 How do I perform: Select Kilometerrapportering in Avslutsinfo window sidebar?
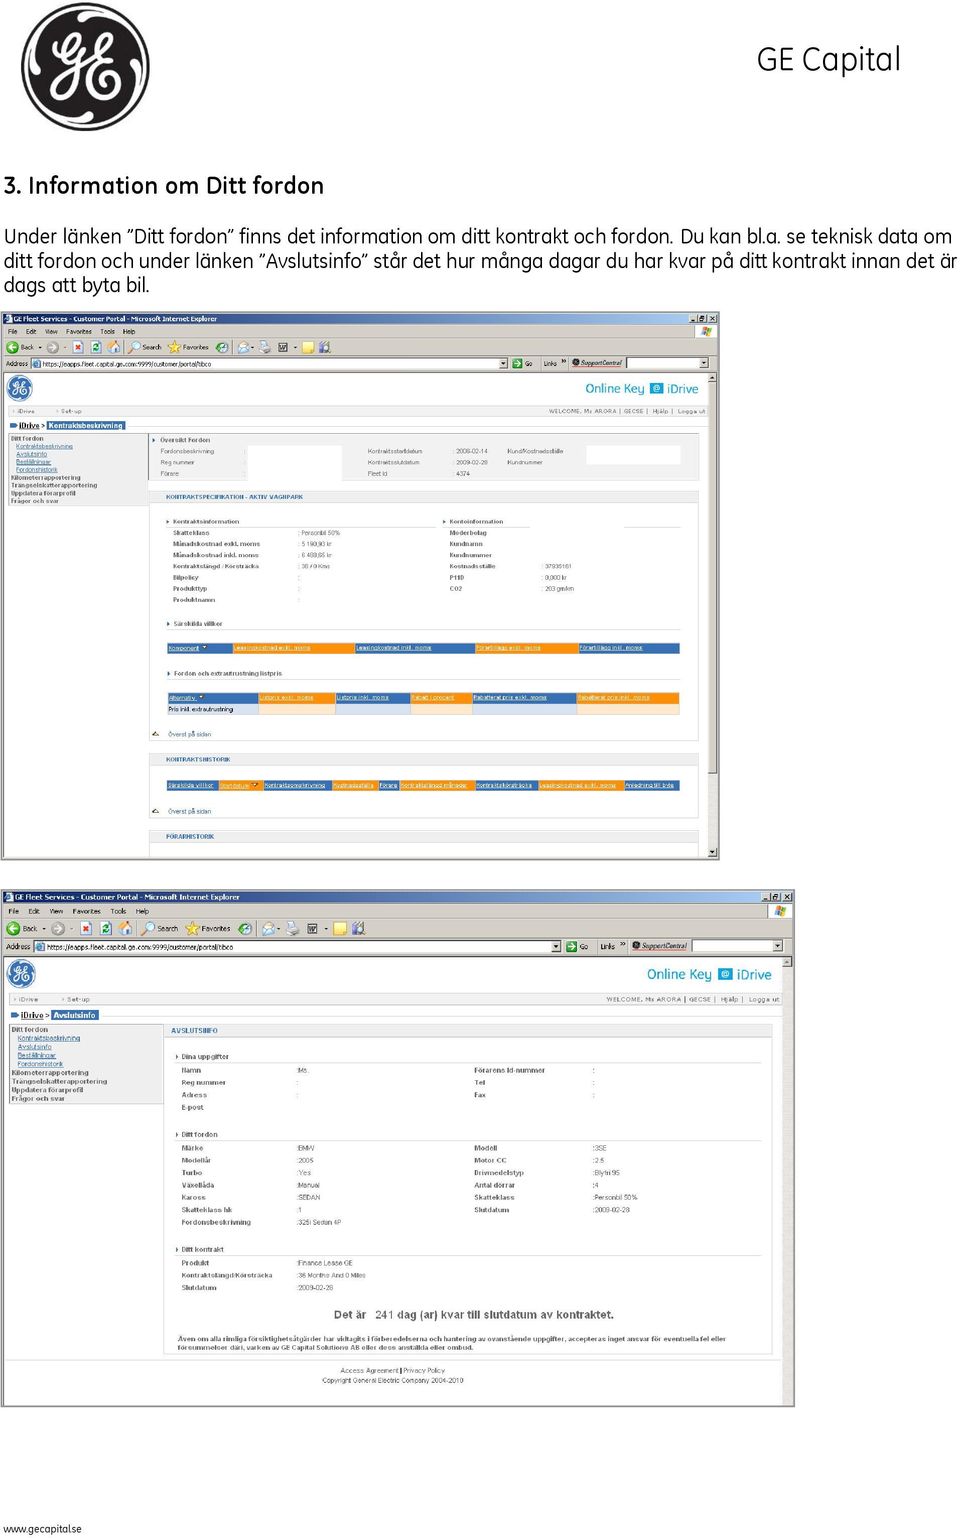click(50, 1073)
